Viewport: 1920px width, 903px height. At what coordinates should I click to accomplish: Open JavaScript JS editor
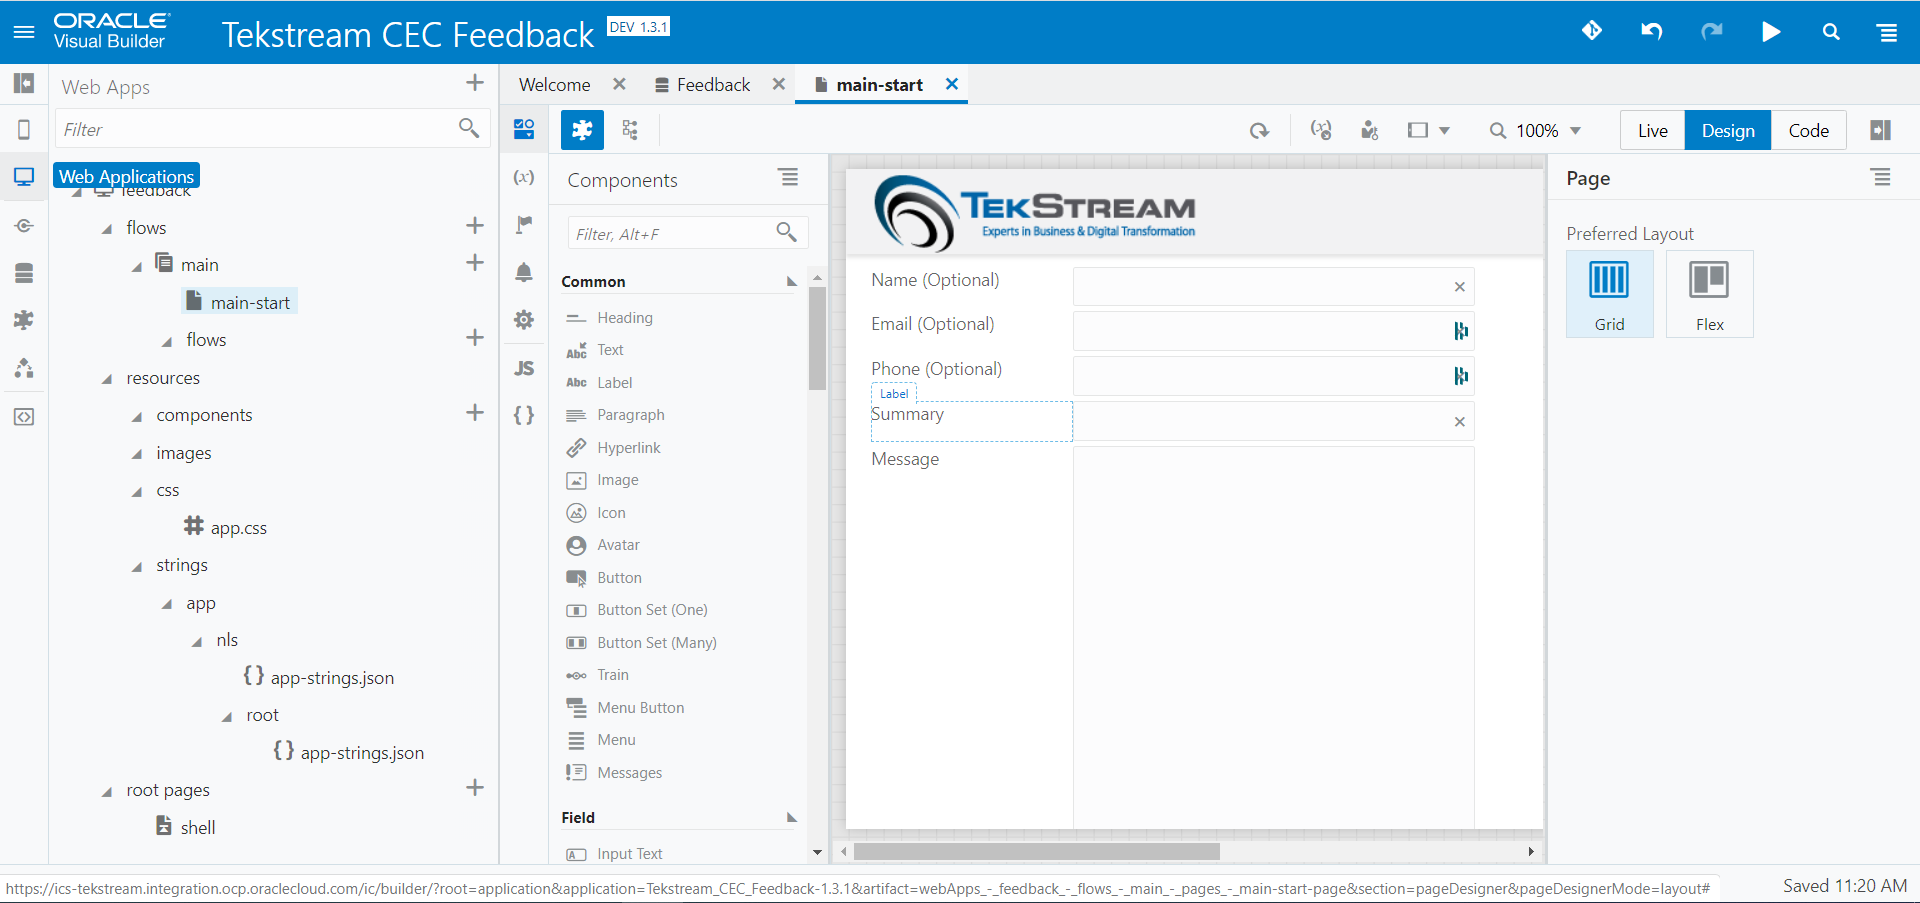point(524,368)
